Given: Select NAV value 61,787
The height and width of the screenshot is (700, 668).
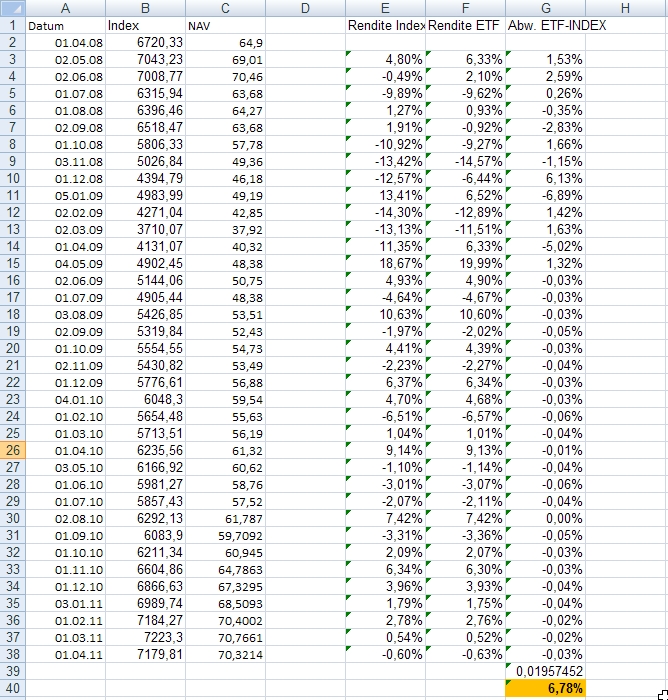Looking at the screenshot, I should click(225, 518).
